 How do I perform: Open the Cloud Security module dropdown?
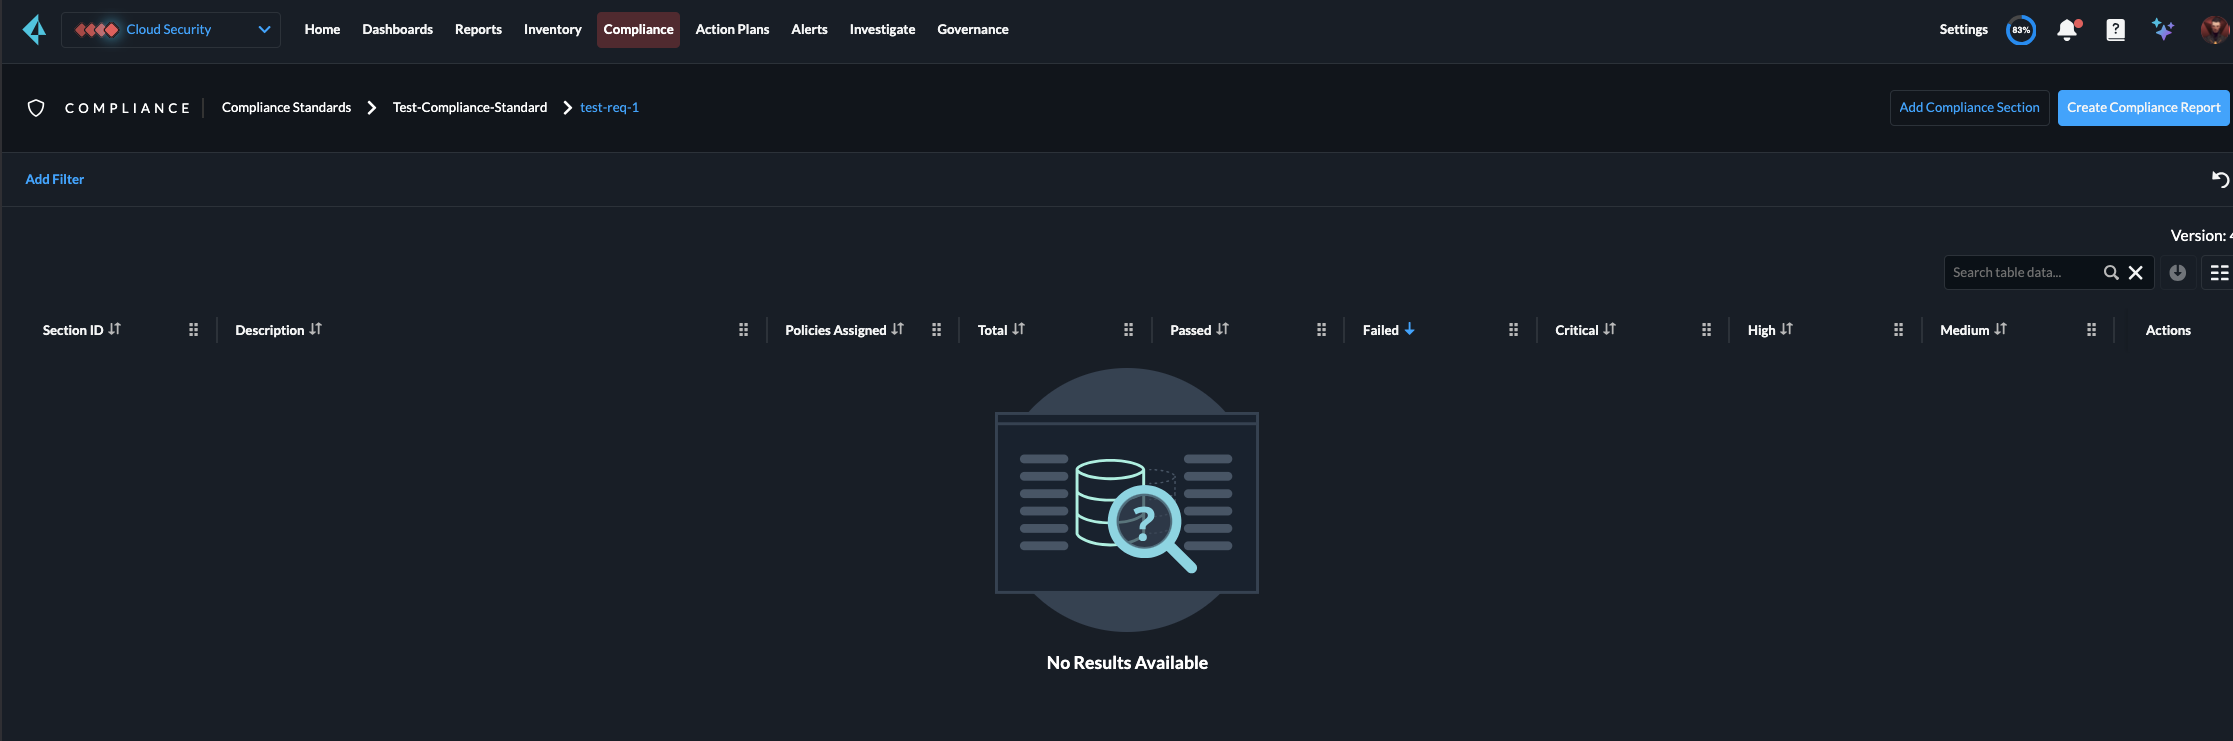[x=171, y=30]
